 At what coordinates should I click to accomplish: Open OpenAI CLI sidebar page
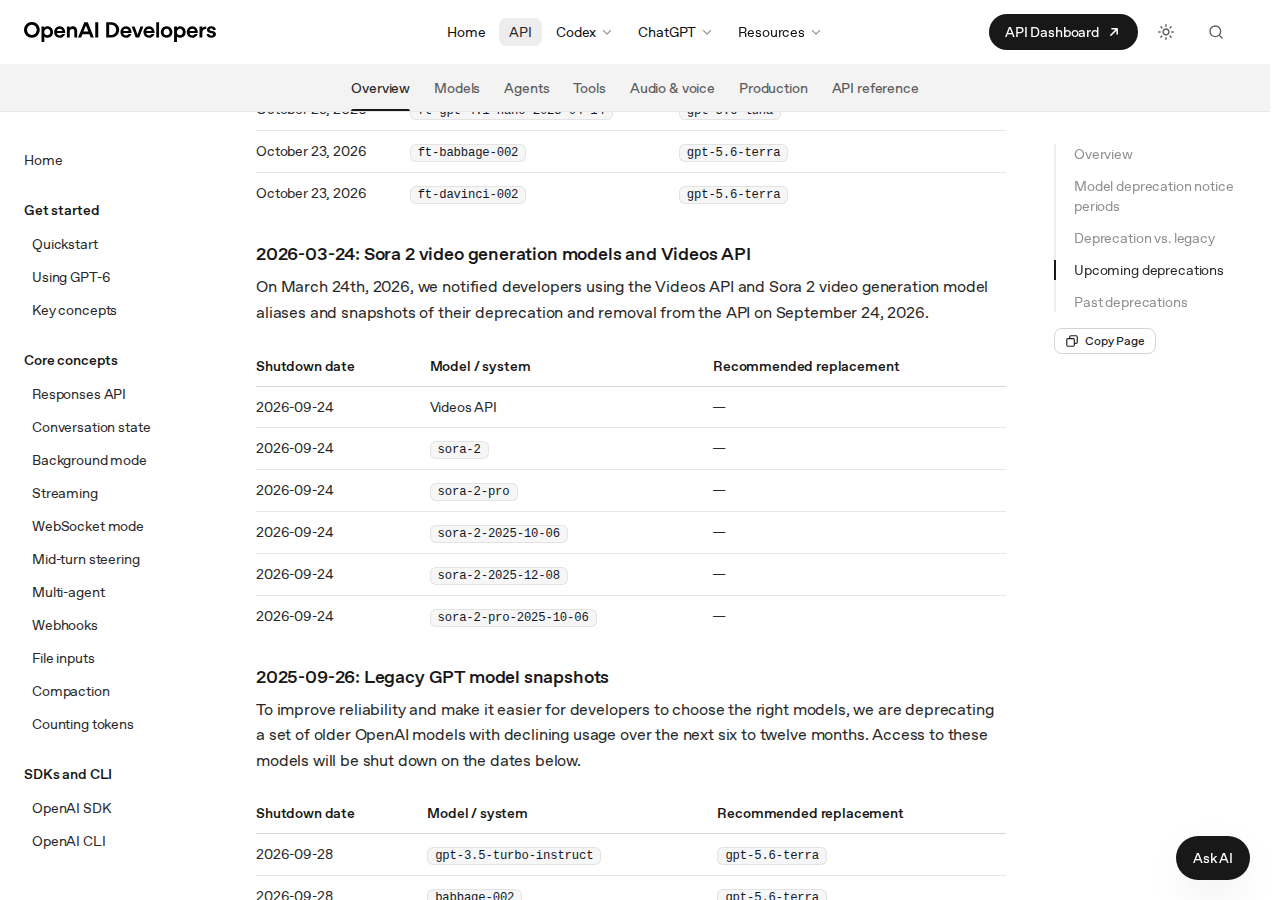tap(69, 841)
